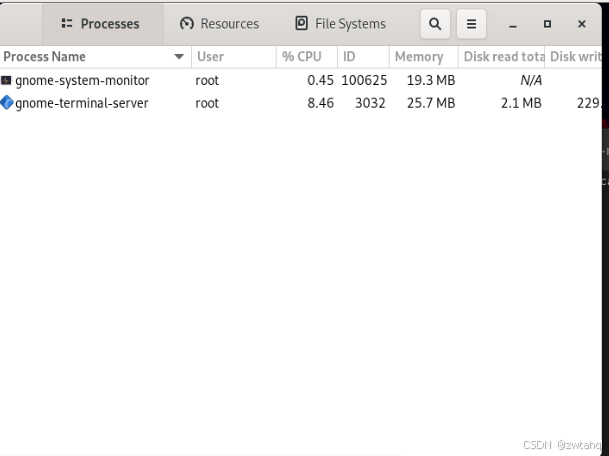Click process ID 100625
609x456 pixels.
coord(364,80)
